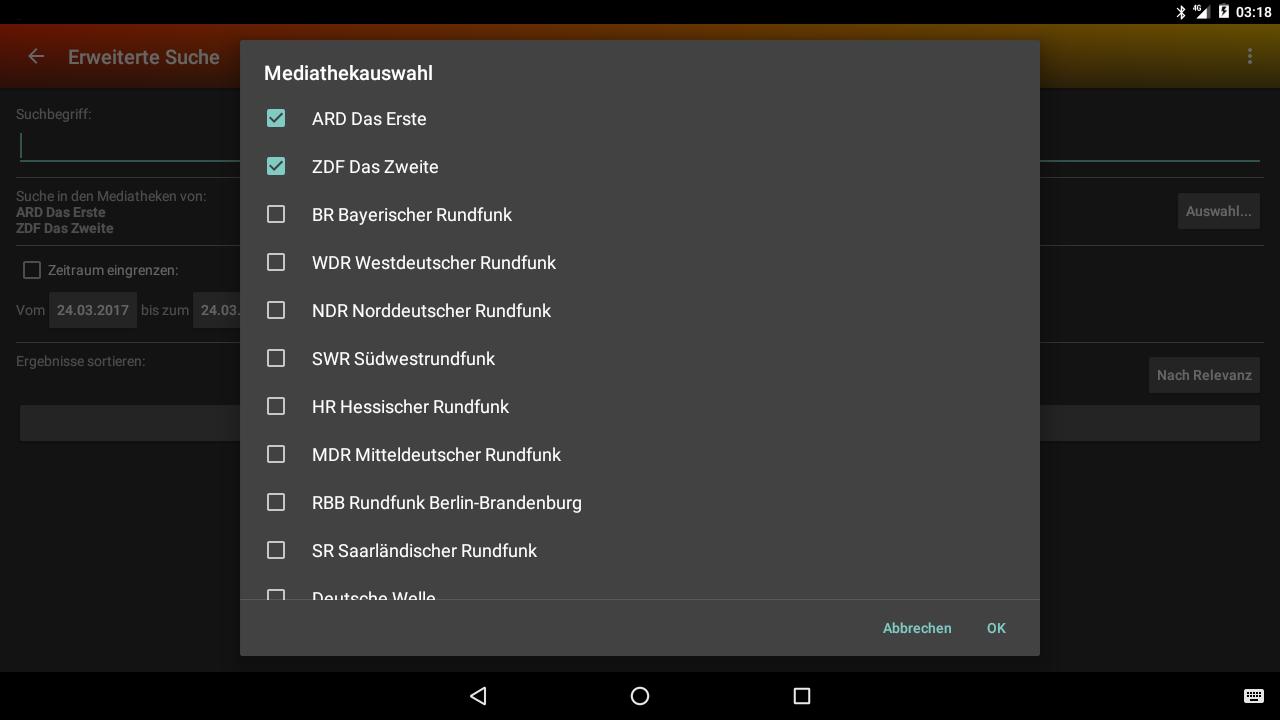The image size is (1280, 720).
Task: Open the three-dot overflow menu
Action: click(x=1249, y=57)
